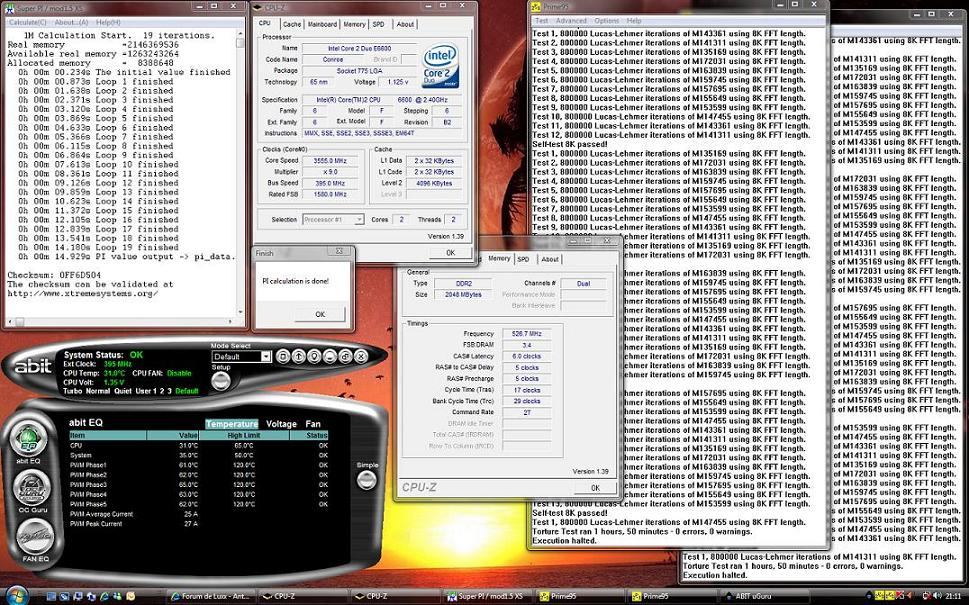Click OK in PI calculation done dialog

319,314
